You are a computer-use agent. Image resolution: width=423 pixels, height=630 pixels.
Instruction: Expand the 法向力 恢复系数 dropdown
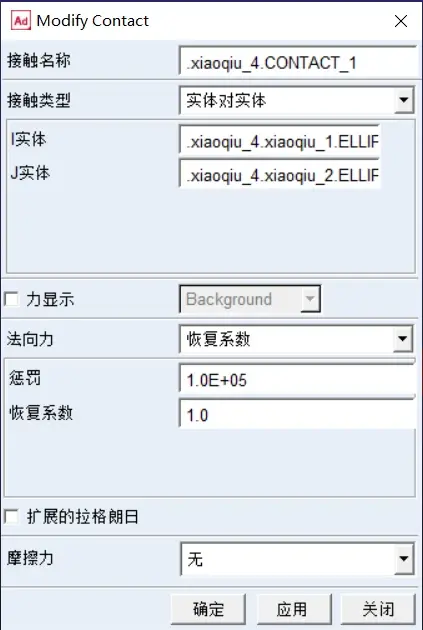pyautogui.click(x=403, y=339)
